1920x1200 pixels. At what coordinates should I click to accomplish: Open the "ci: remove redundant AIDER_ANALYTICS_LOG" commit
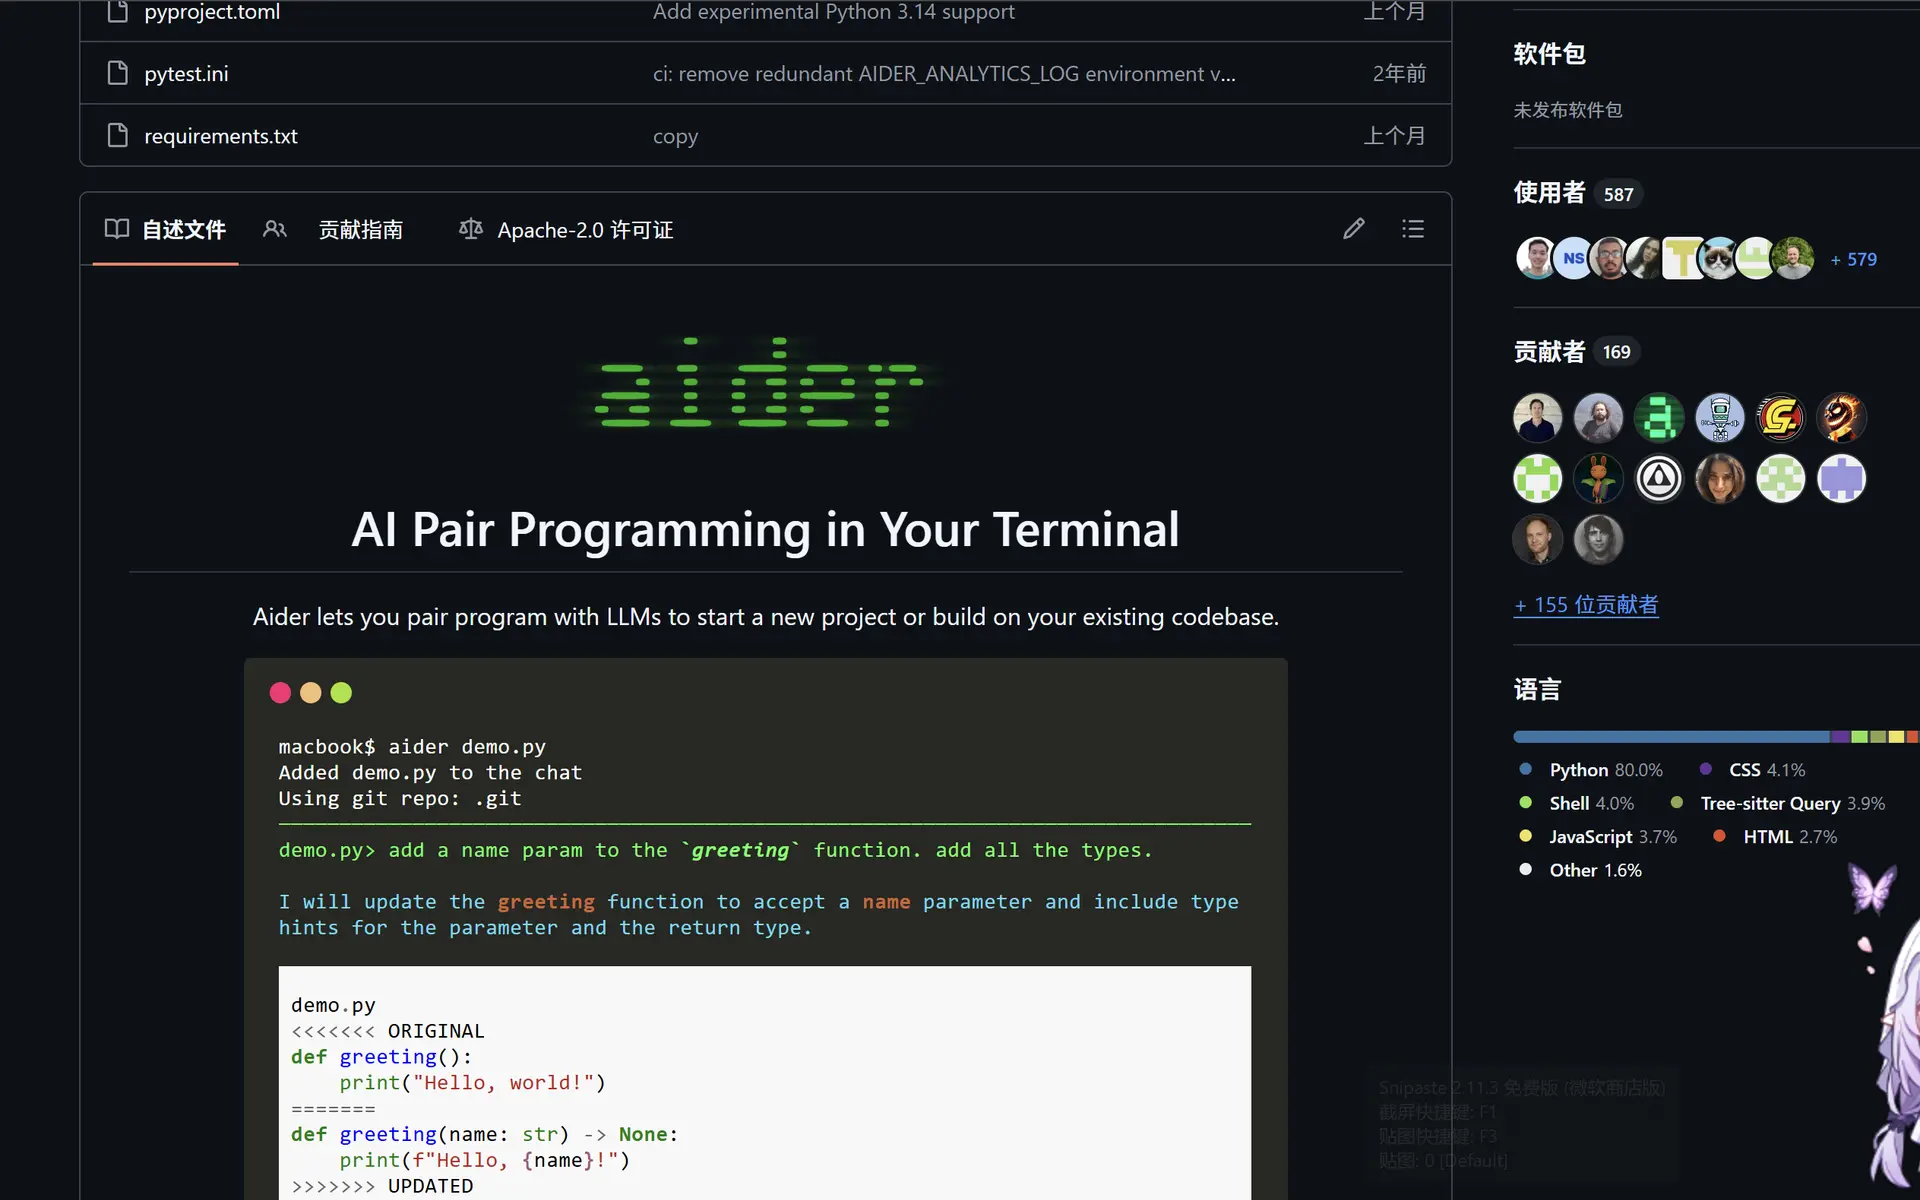[944, 74]
